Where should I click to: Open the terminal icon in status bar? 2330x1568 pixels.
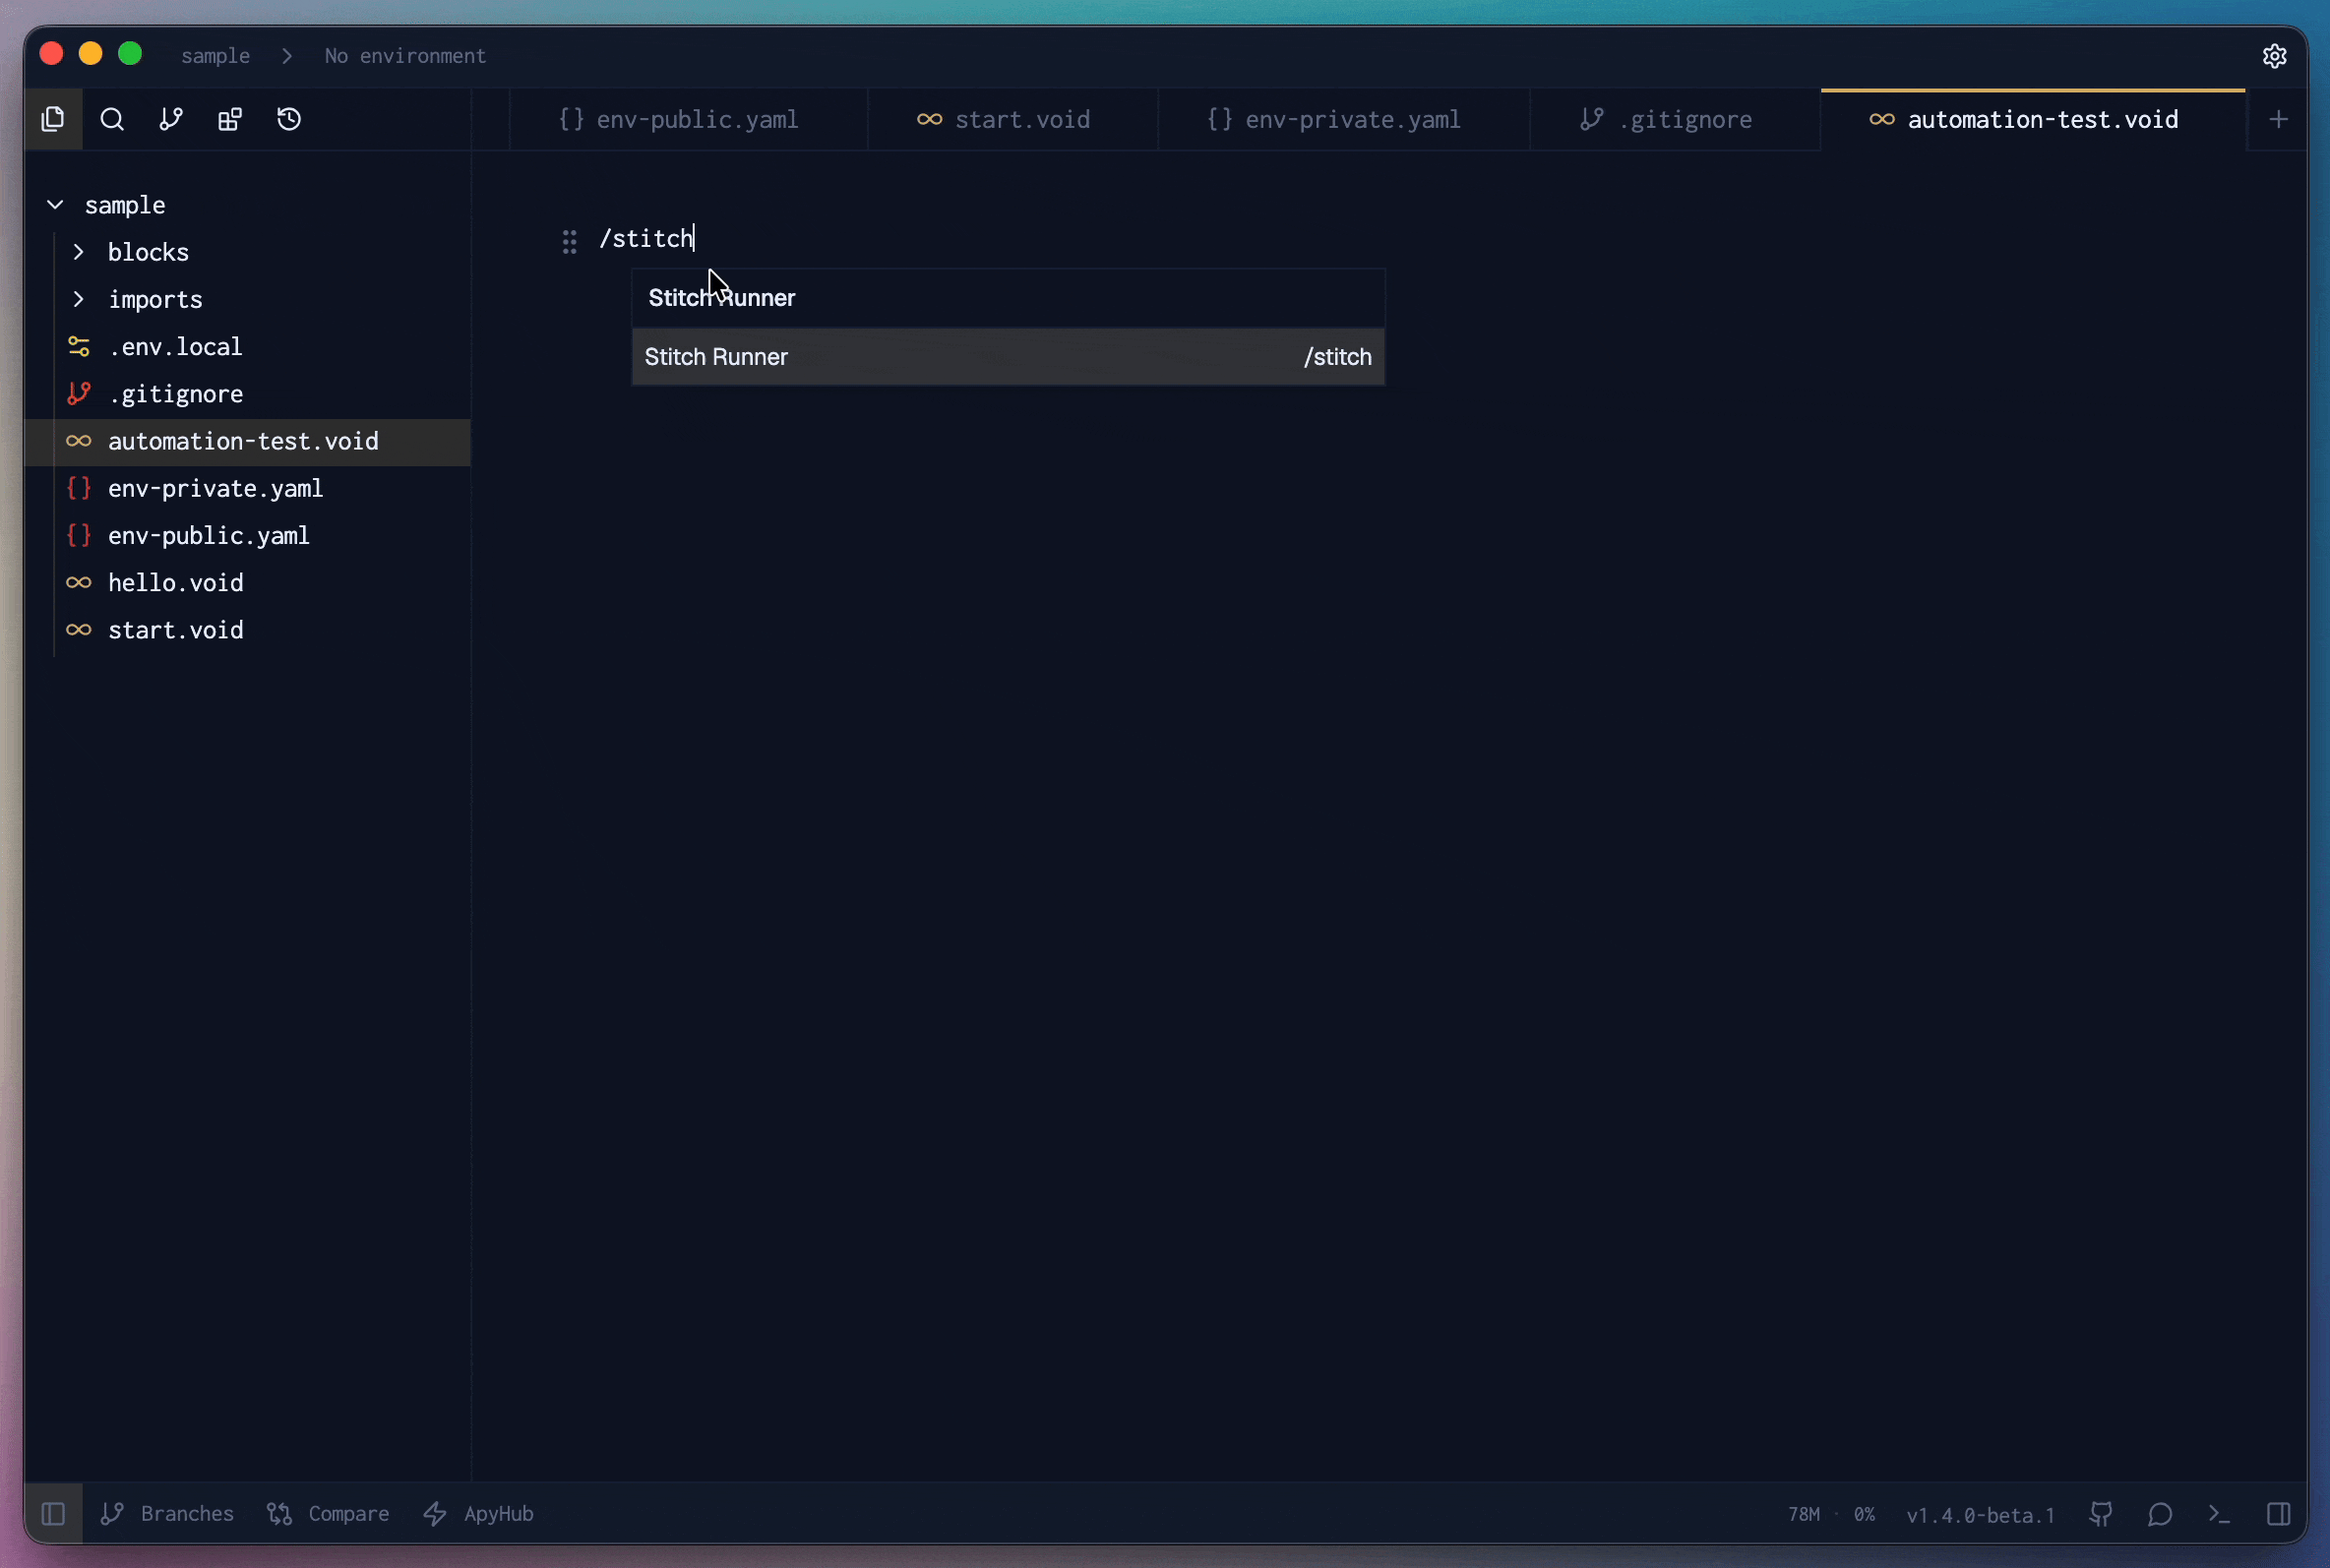tap(2219, 1514)
